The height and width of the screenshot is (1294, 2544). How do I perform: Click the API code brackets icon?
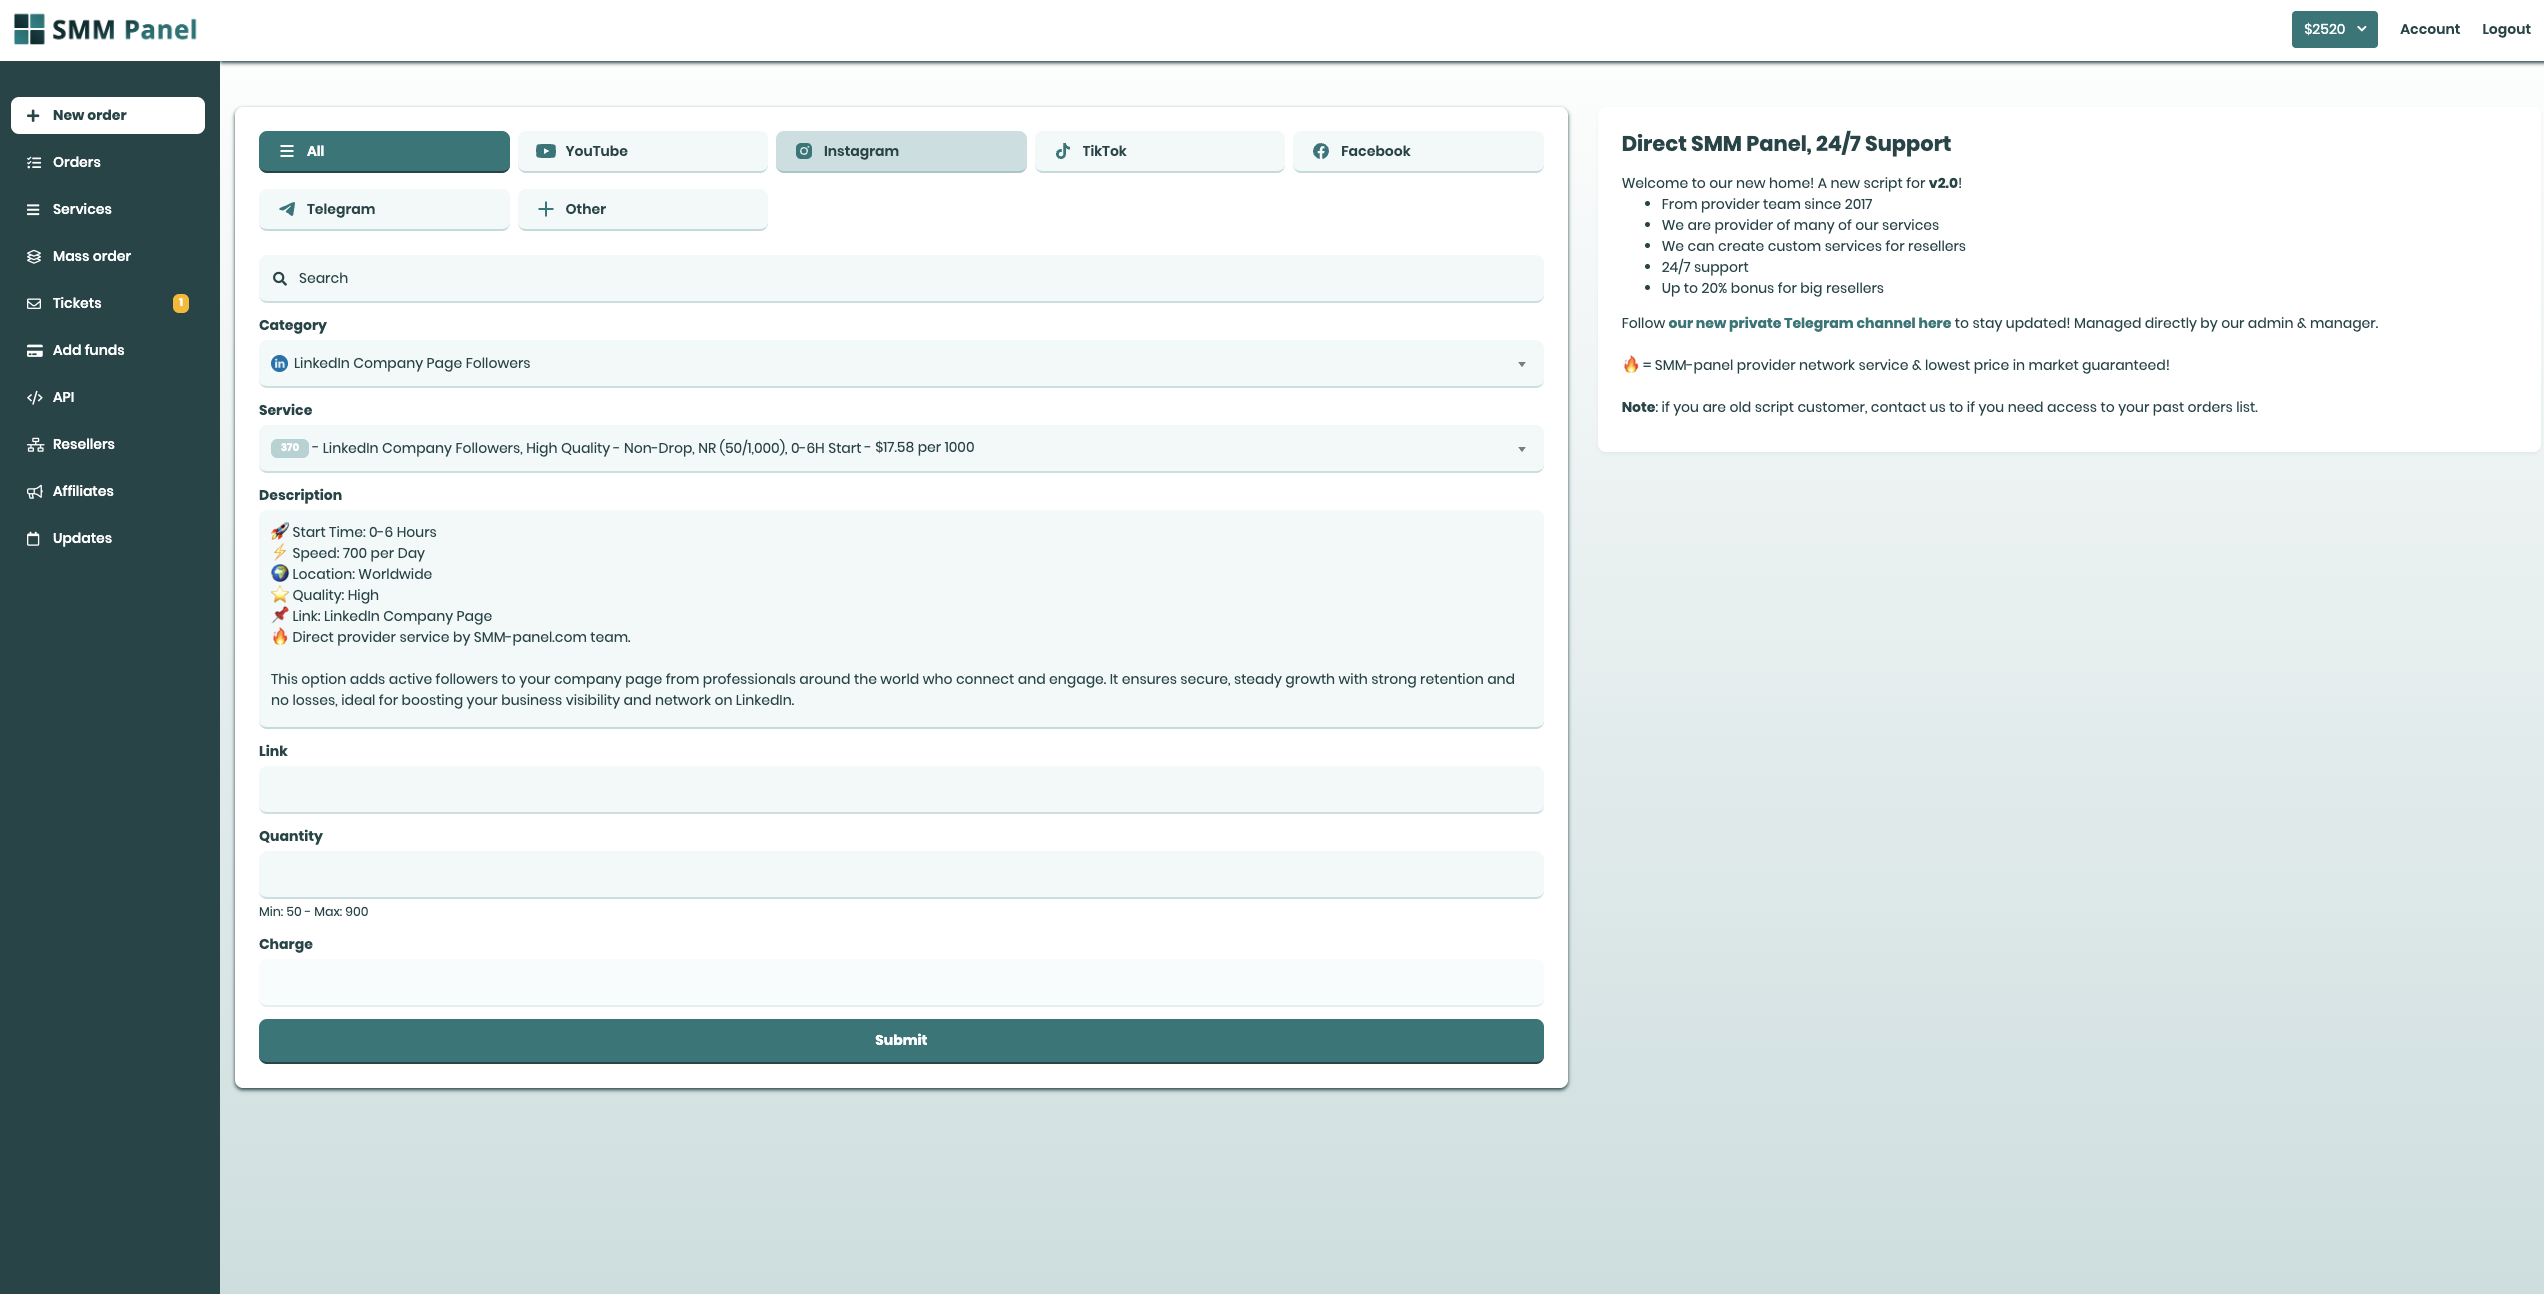pyautogui.click(x=34, y=397)
